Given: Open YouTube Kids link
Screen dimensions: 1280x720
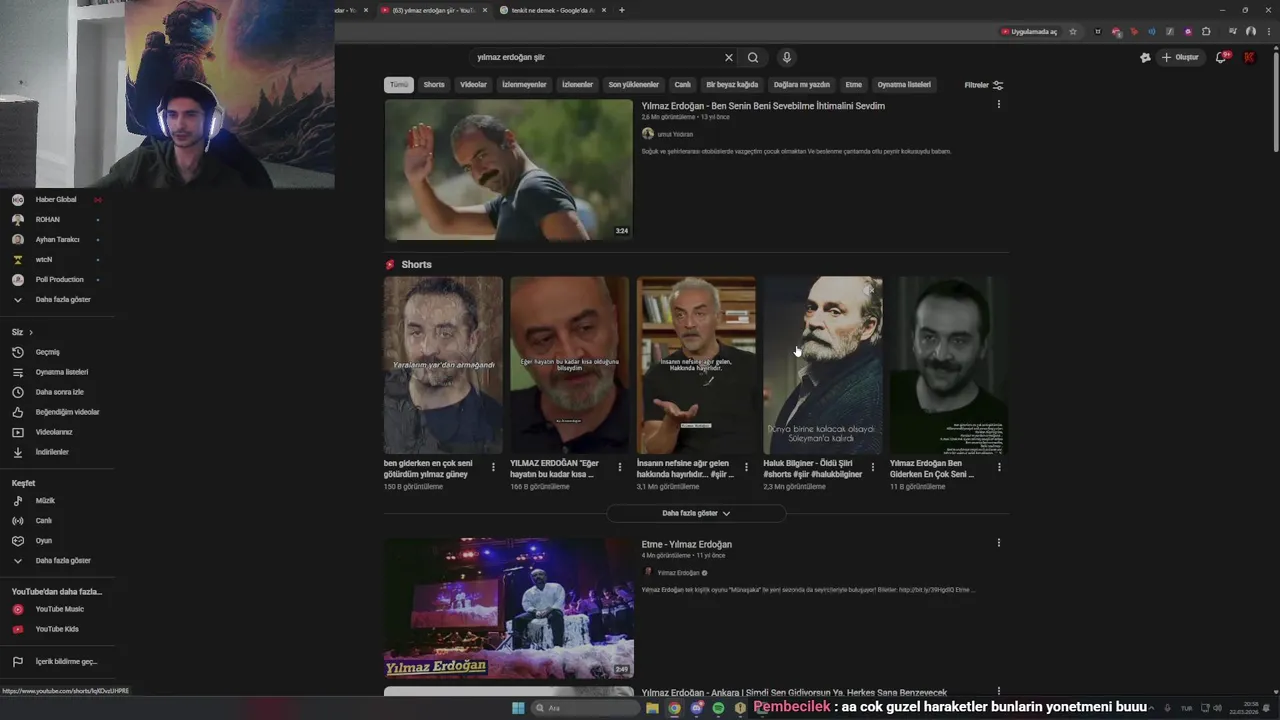Looking at the screenshot, I should click(x=56, y=629).
